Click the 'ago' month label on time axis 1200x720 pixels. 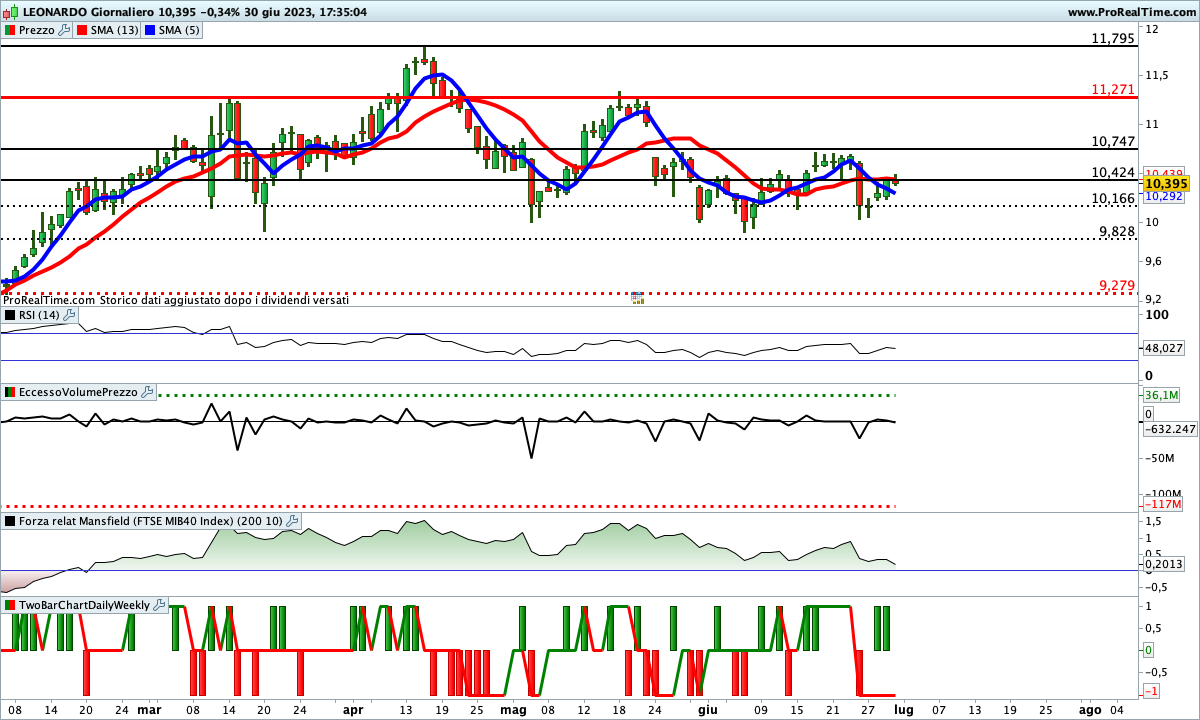pyautogui.click(x=1088, y=709)
